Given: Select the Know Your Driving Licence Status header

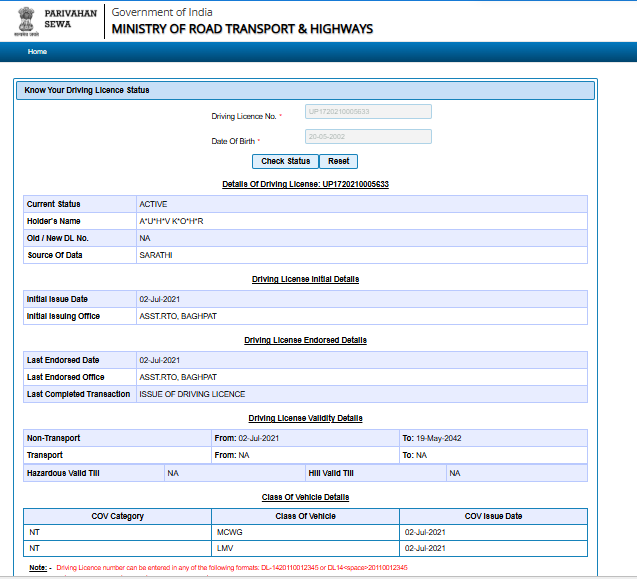Looking at the screenshot, I should pyautogui.click(x=87, y=90).
